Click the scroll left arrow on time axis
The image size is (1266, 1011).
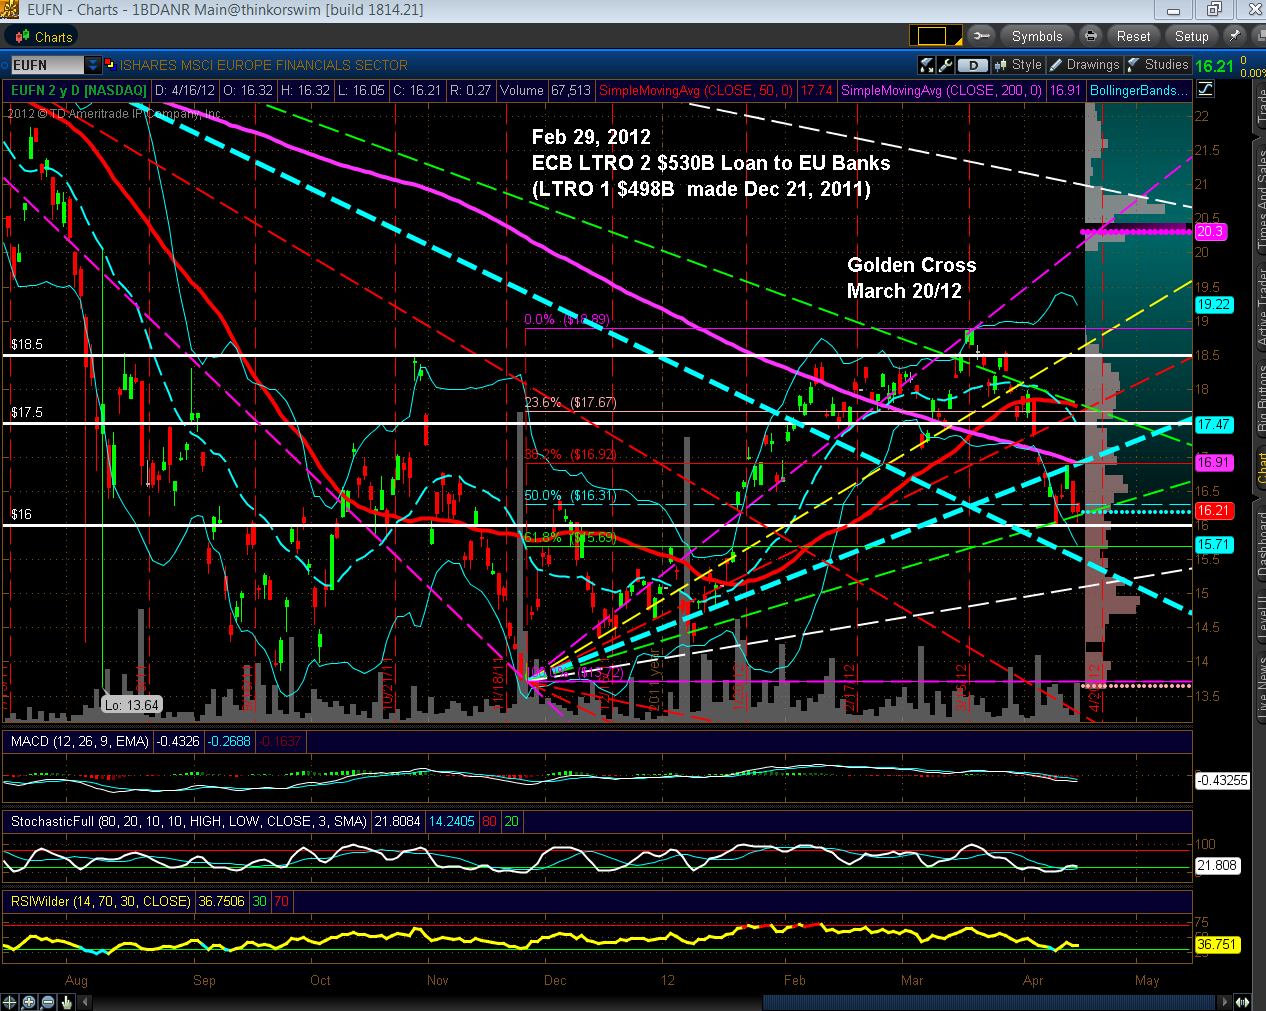(x=84, y=1001)
